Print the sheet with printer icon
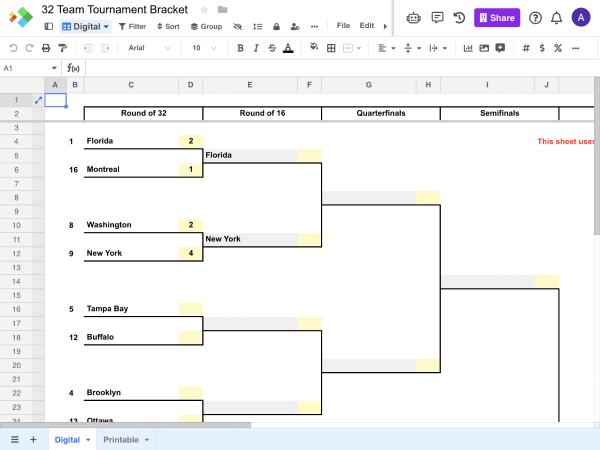This screenshot has height=450, width=600. pos(46,48)
